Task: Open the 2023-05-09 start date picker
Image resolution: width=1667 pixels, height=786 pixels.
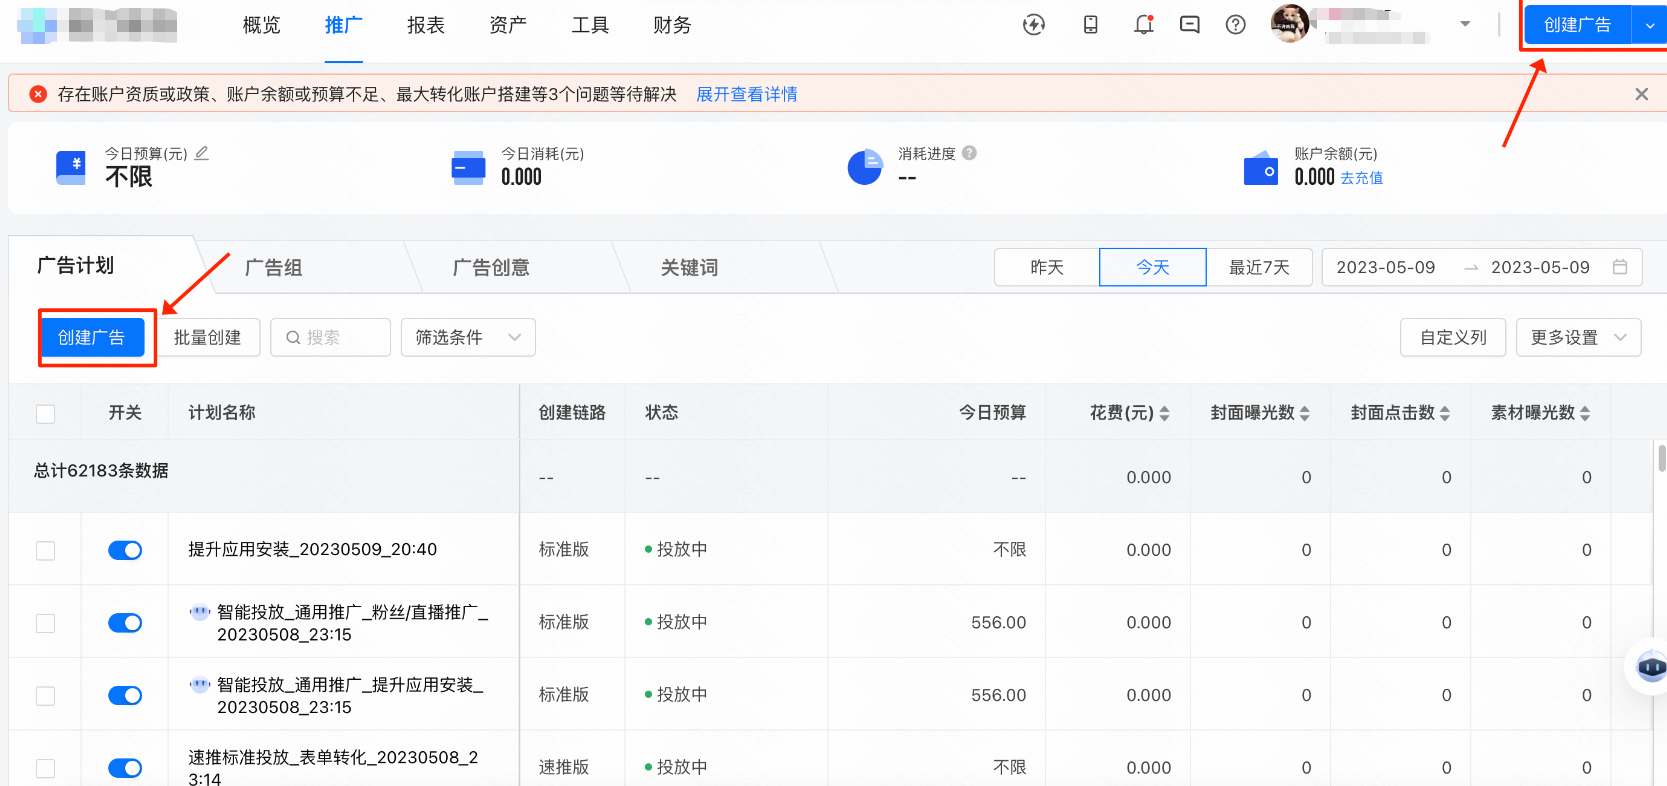Action: pyautogui.click(x=1385, y=268)
